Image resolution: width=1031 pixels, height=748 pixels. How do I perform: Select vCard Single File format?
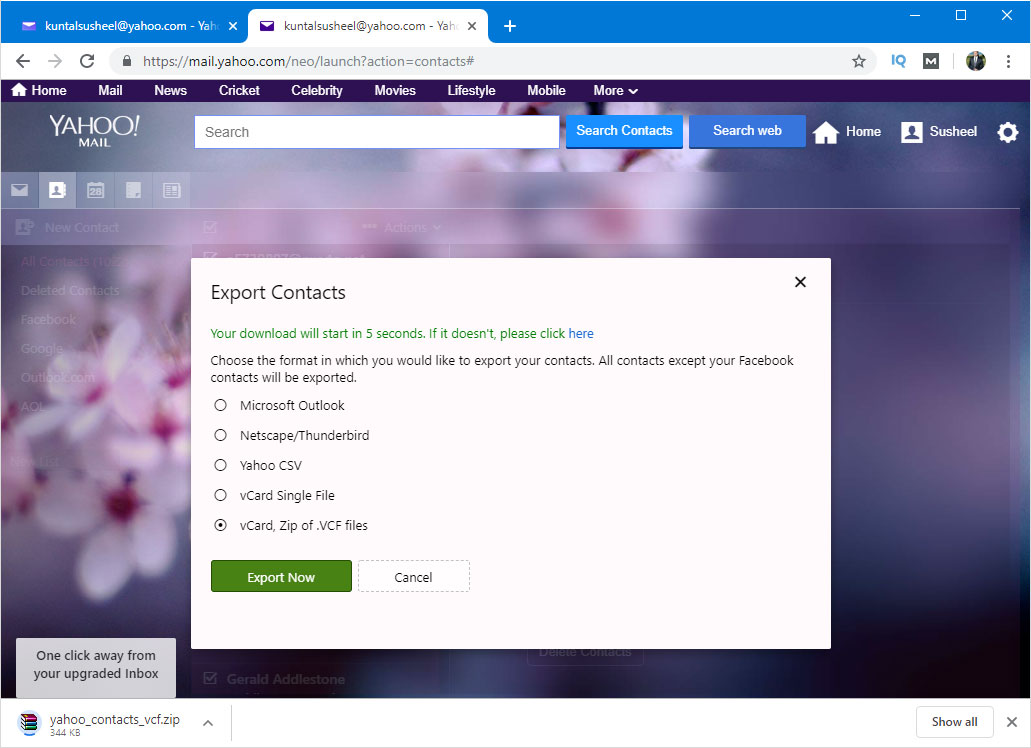click(220, 495)
